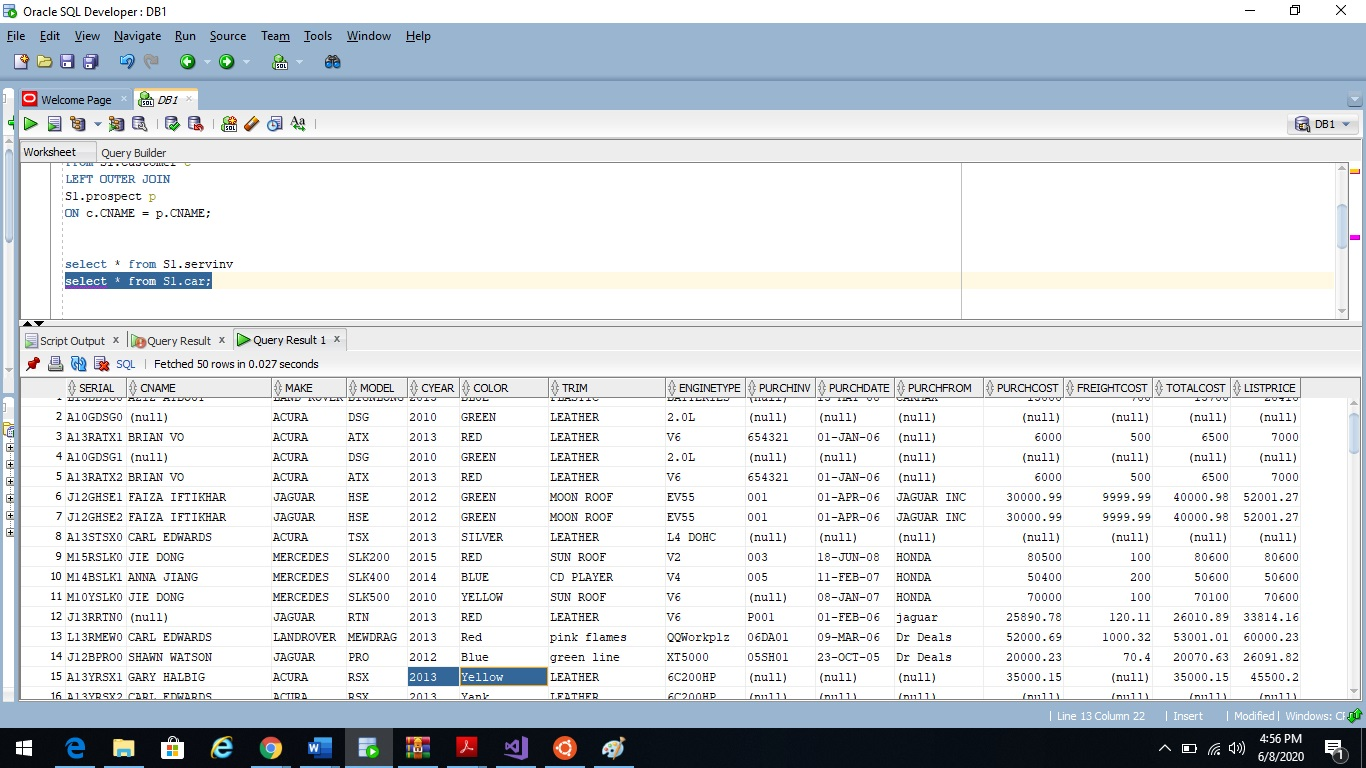Click the binoculars search icon in main toolbar
Image resolution: width=1366 pixels, height=768 pixels.
332,61
